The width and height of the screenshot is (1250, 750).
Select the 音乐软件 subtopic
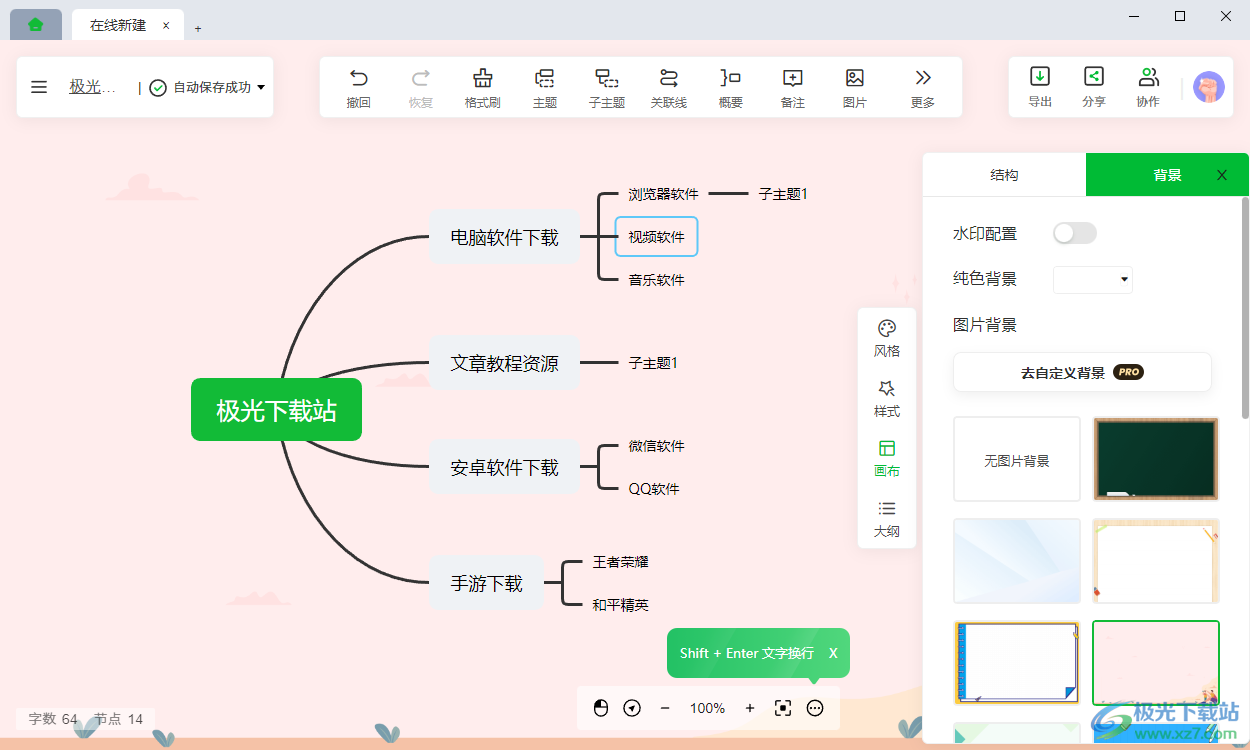(656, 280)
